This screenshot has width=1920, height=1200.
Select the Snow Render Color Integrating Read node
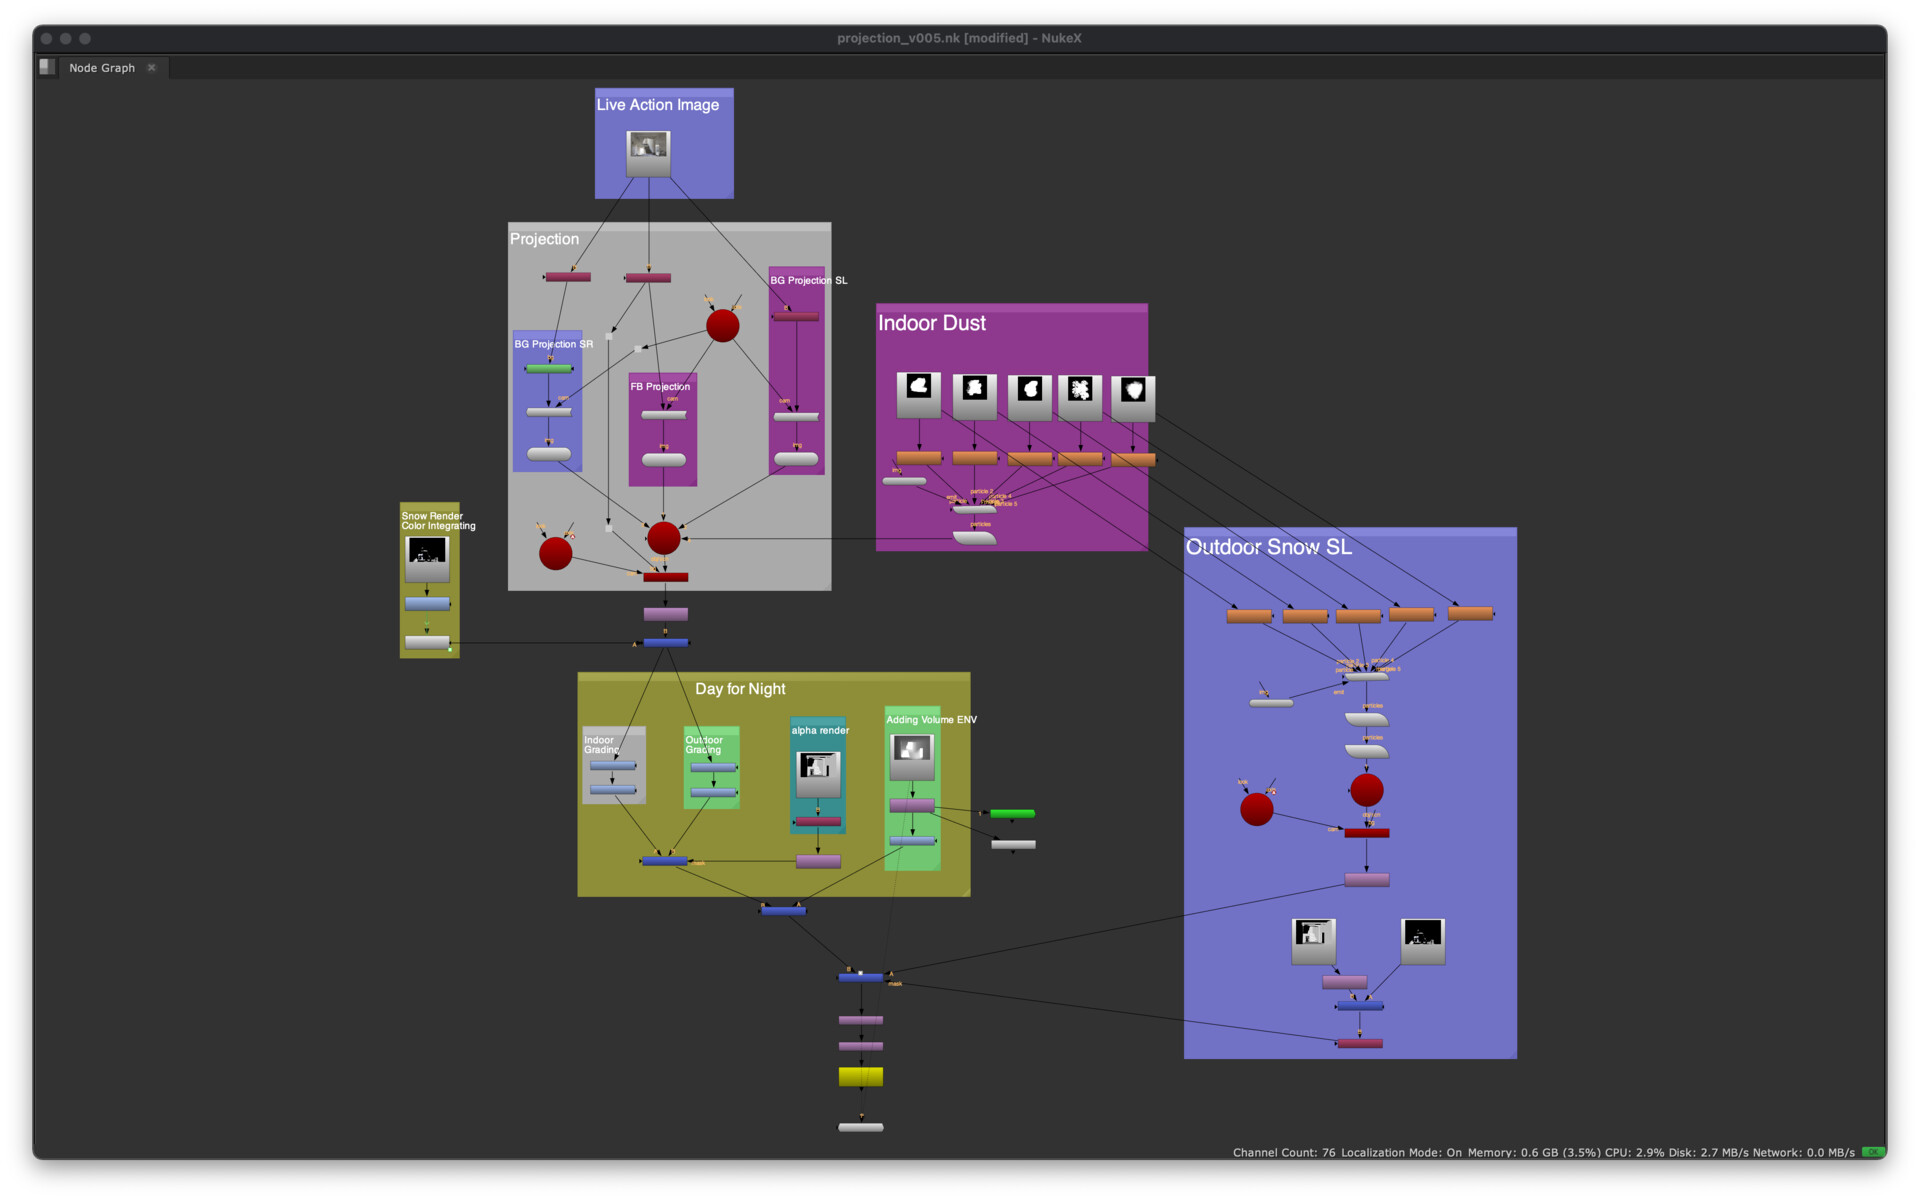427,558
